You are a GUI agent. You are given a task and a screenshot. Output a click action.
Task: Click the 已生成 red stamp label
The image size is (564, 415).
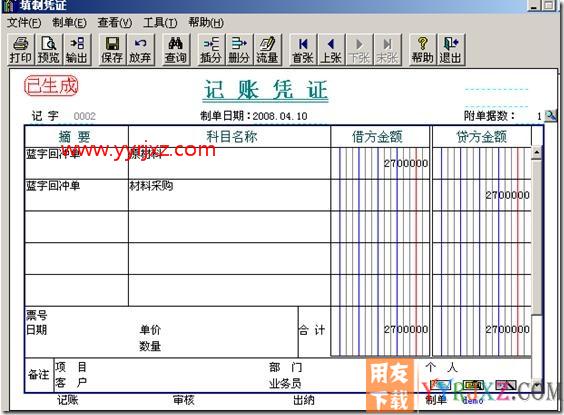[x=51, y=86]
